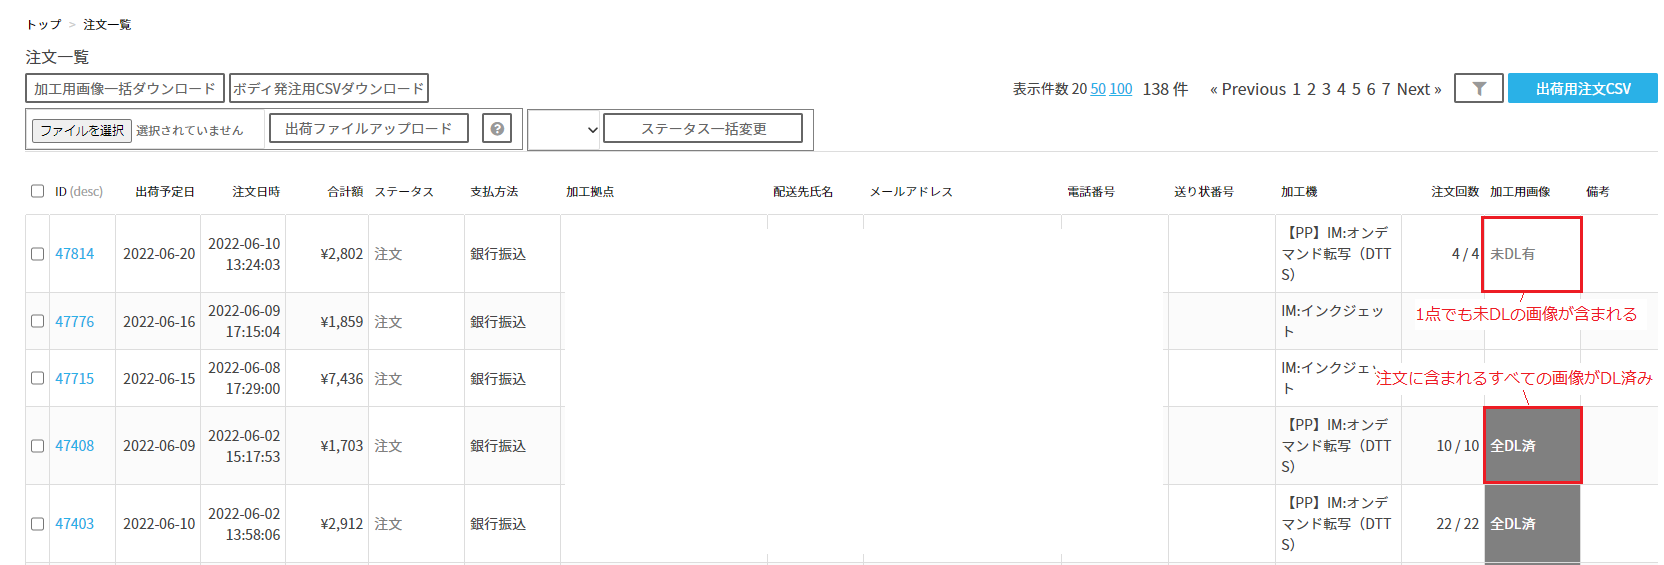Check the box for order 47403
Viewport: 1664px width, 565px height.
(37, 524)
